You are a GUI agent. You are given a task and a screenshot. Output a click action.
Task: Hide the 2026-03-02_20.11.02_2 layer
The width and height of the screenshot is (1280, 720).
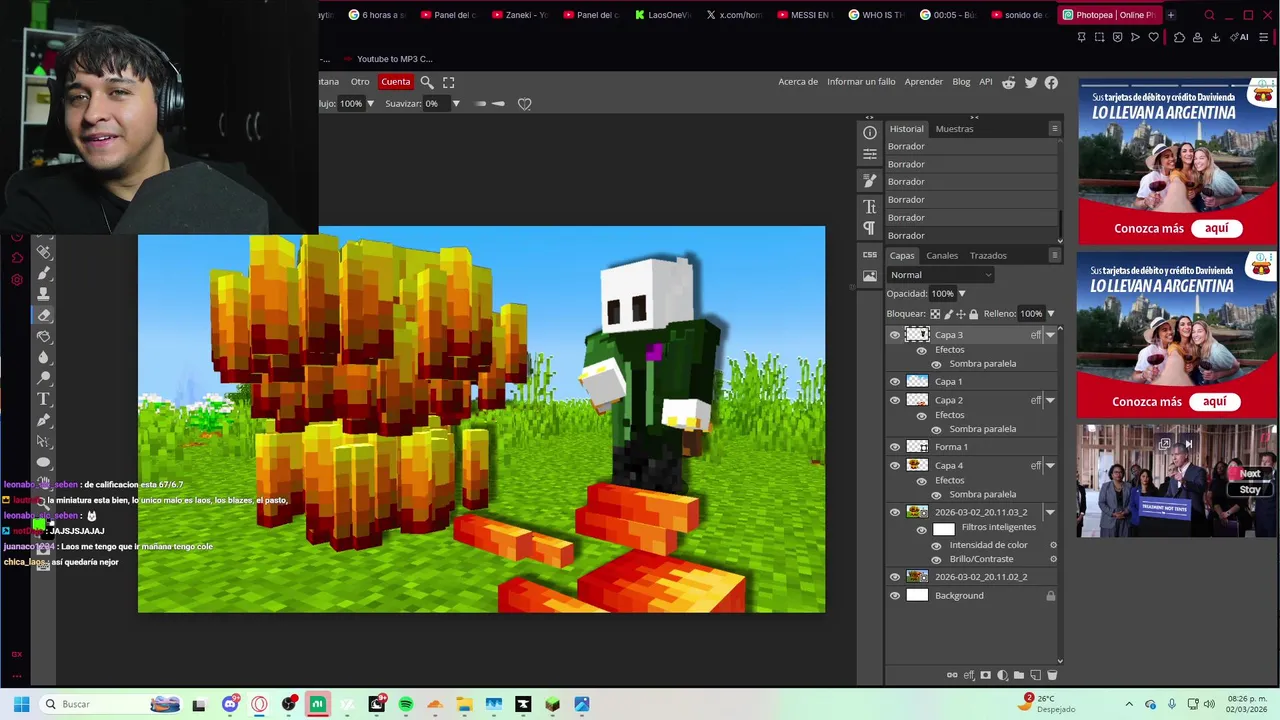tap(895, 577)
